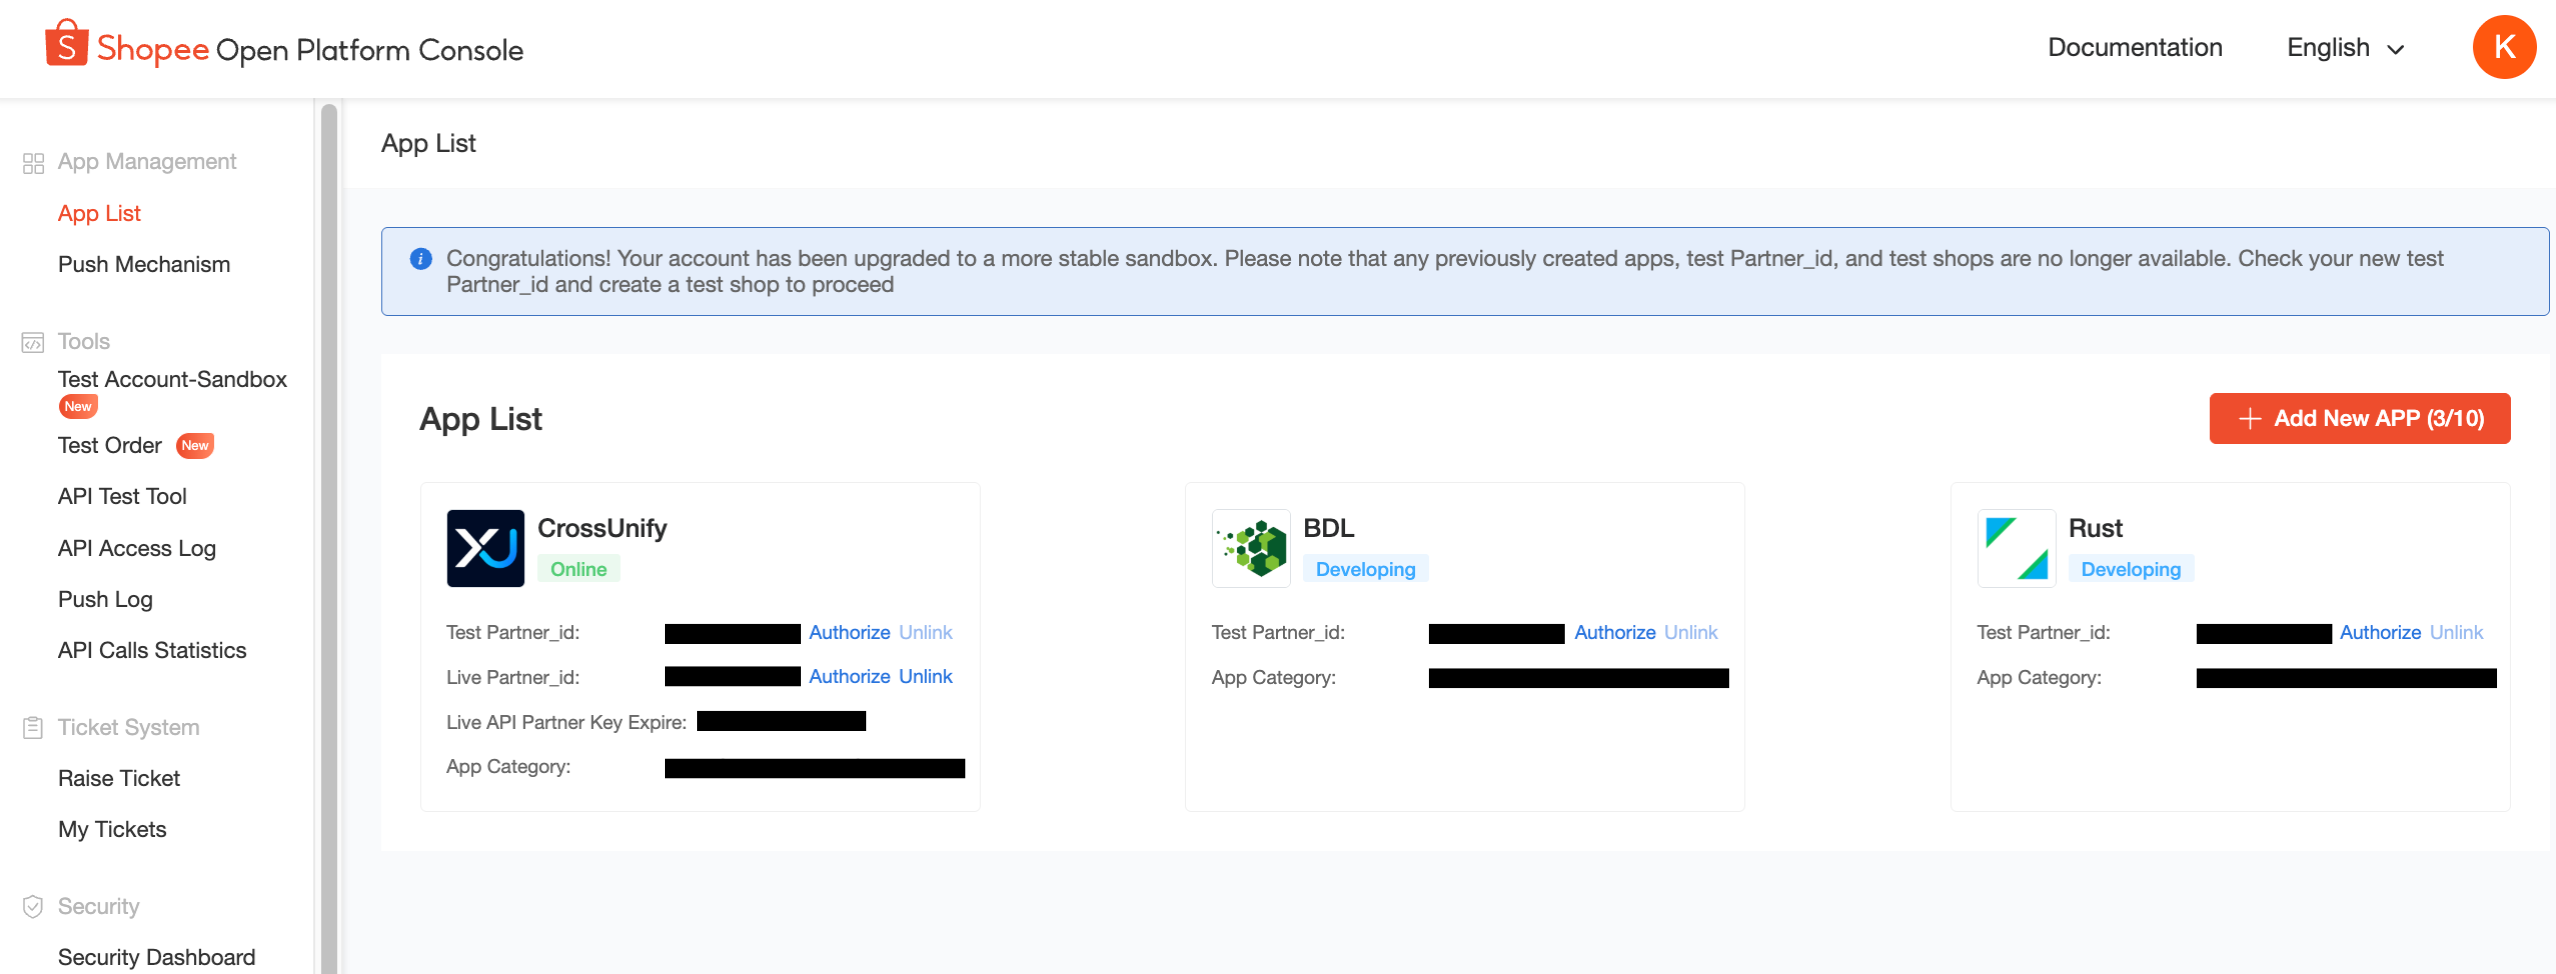This screenshot has height=974, width=2556.
Task: Click the App Management grid icon
Action: click(x=33, y=163)
